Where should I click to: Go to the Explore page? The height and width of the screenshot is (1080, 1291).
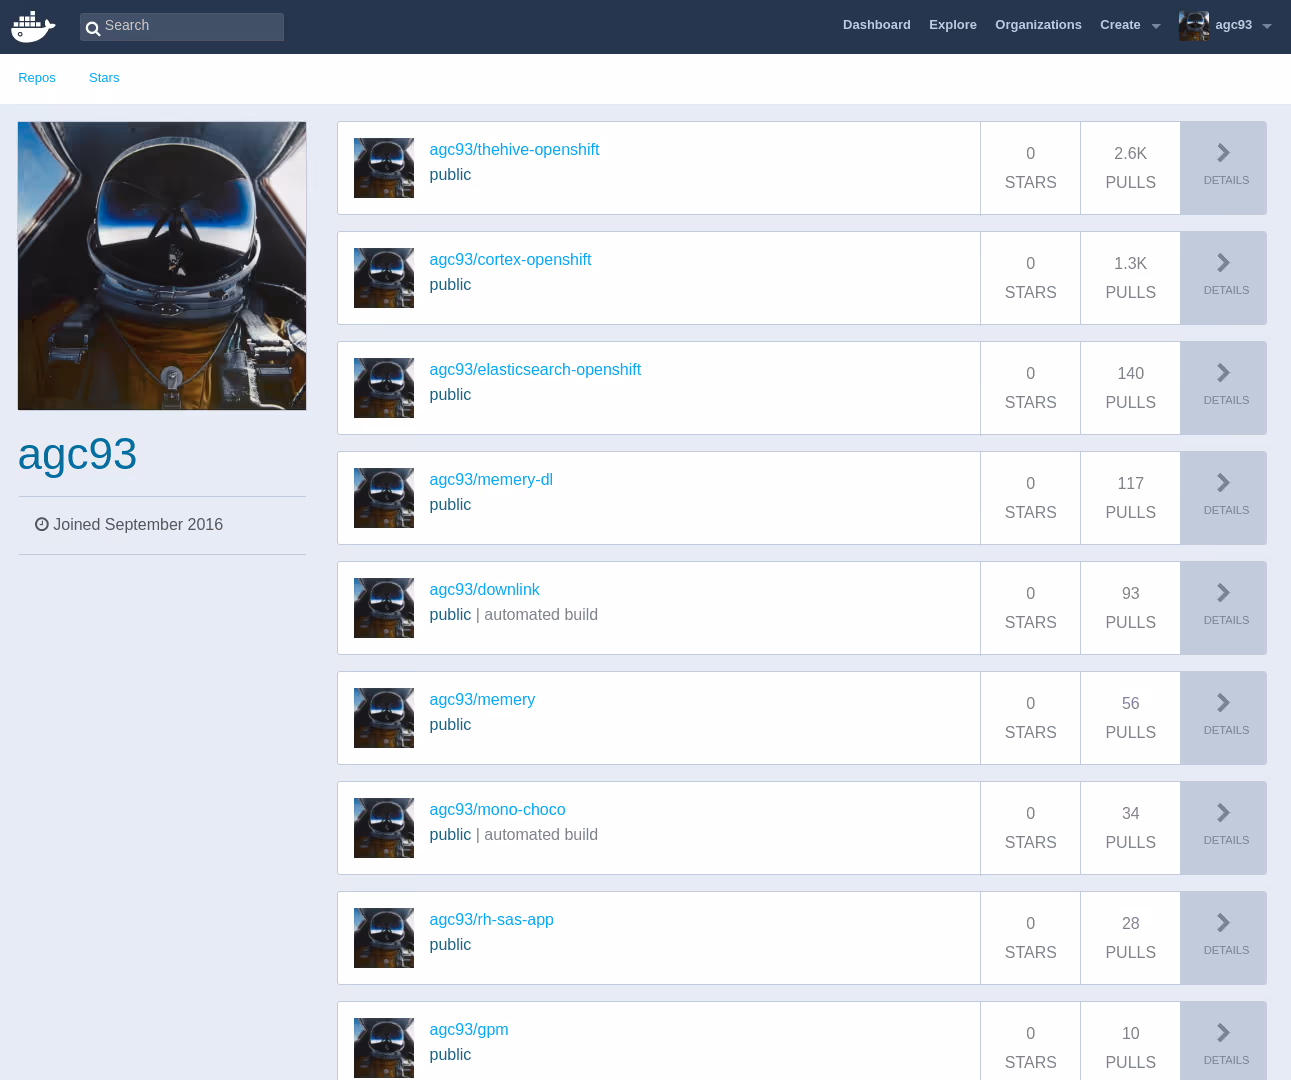pos(952,25)
